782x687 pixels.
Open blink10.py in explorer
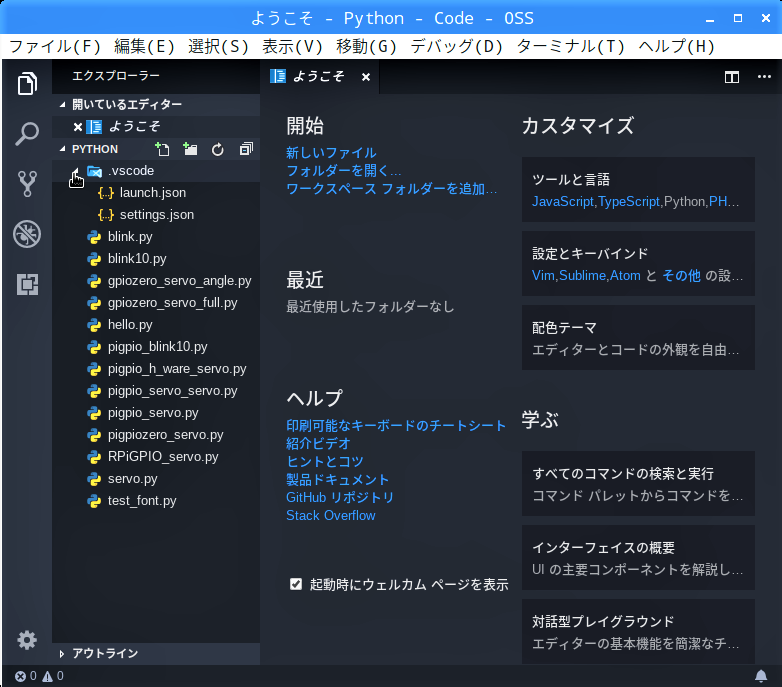[x=156, y=259]
